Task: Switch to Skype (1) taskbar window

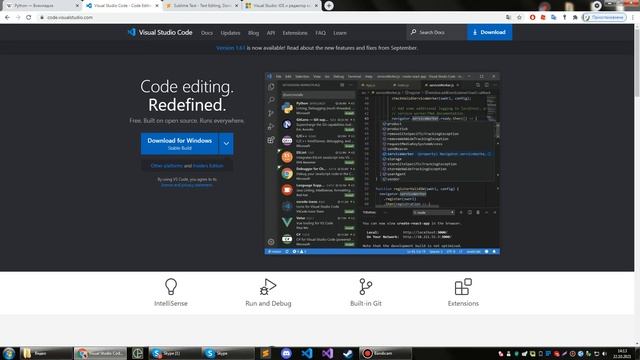Action: (x=174, y=353)
